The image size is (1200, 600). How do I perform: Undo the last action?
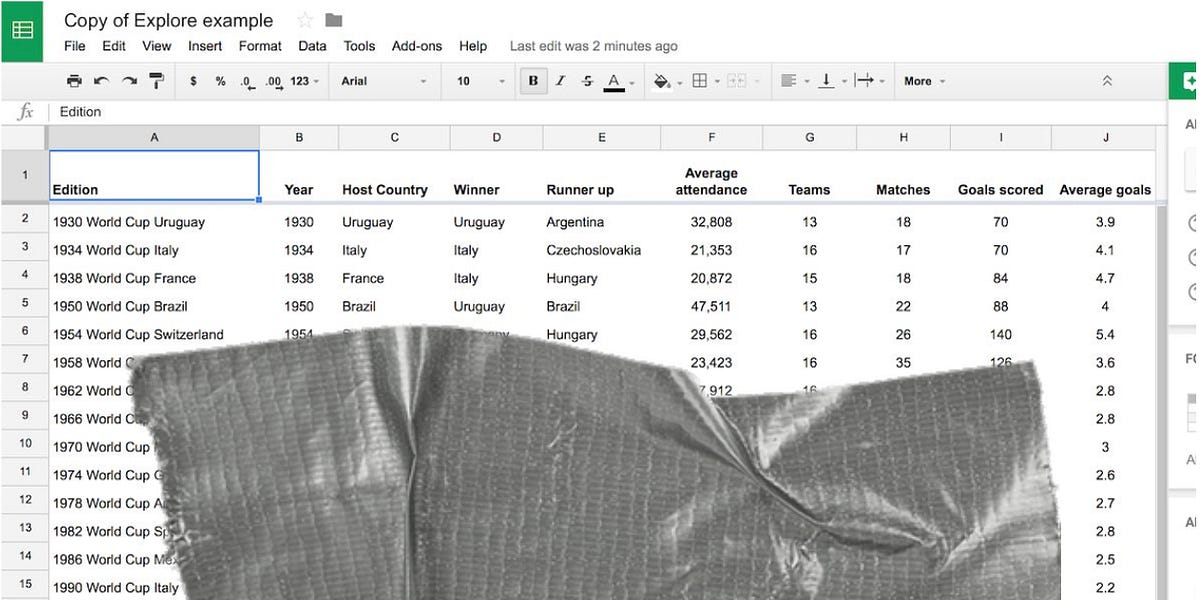pos(101,81)
